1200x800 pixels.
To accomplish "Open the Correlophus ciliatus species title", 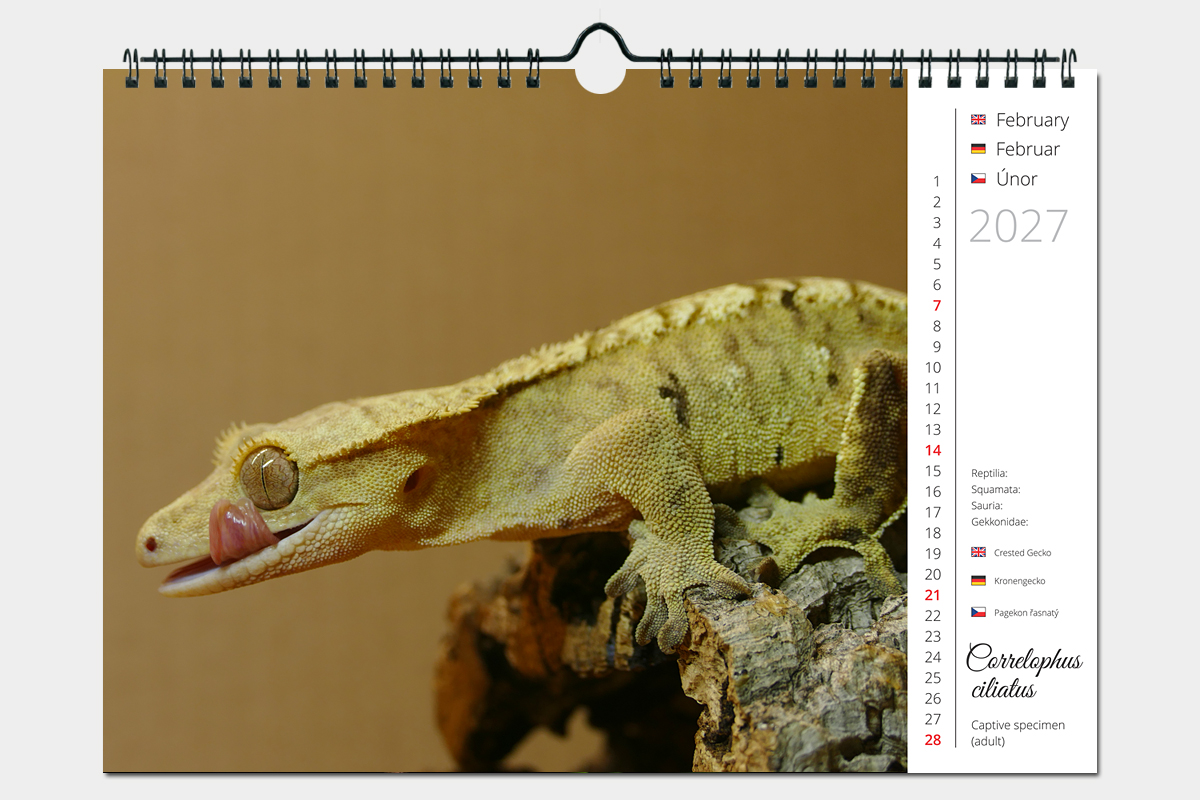I will click(1023, 673).
